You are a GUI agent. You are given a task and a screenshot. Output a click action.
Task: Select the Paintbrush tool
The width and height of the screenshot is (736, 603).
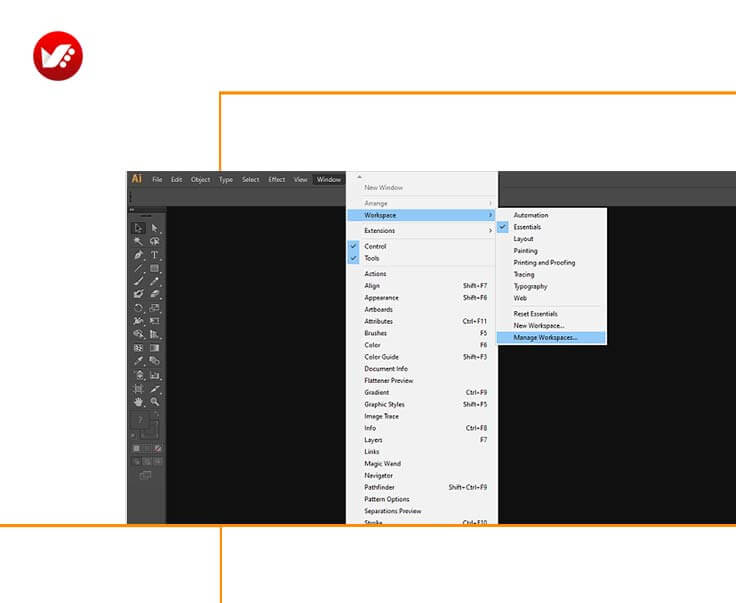point(138,281)
